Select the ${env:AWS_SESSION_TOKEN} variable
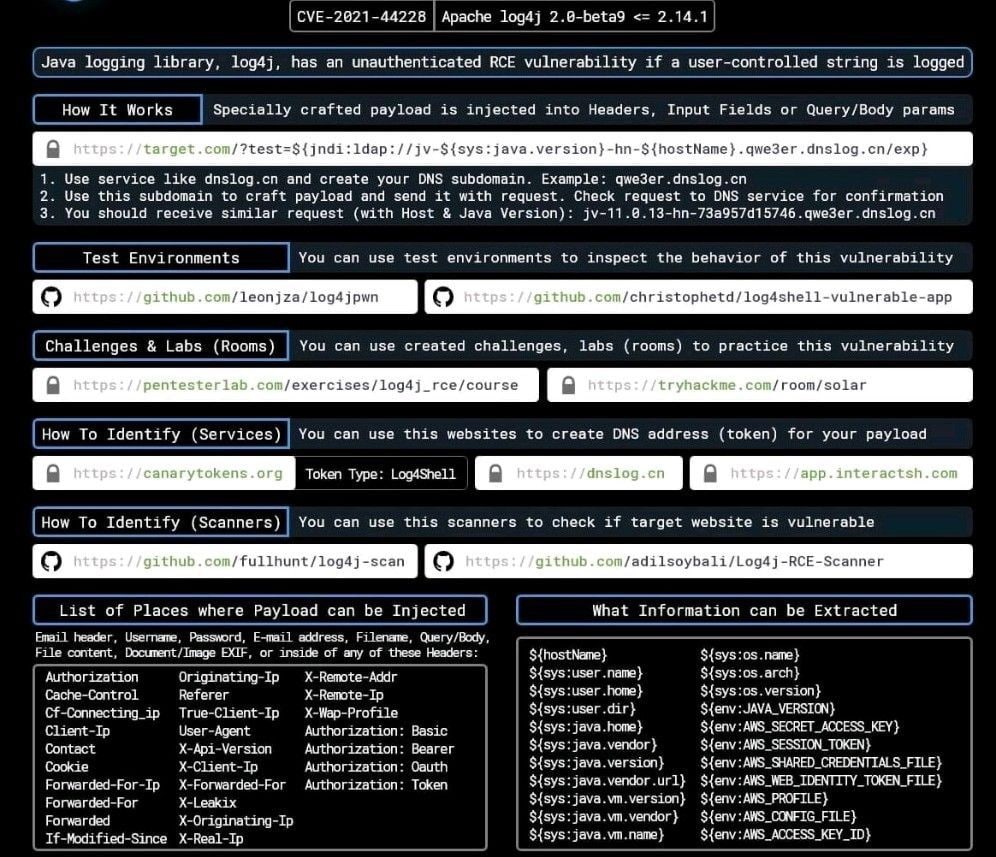 [x=786, y=745]
